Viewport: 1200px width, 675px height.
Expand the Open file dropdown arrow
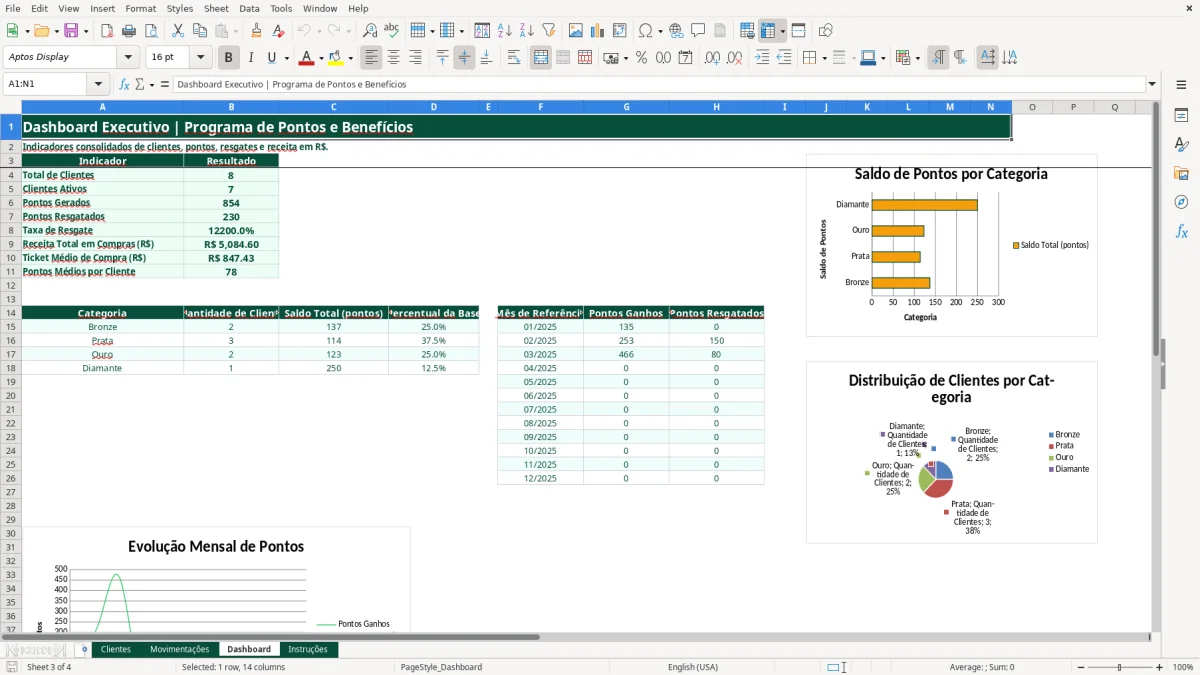pyautogui.click(x=54, y=31)
